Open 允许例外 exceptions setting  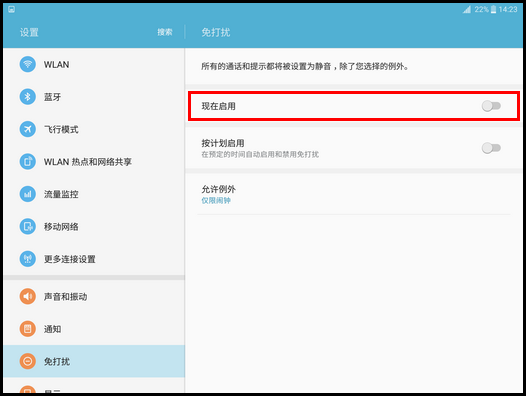[354, 194]
